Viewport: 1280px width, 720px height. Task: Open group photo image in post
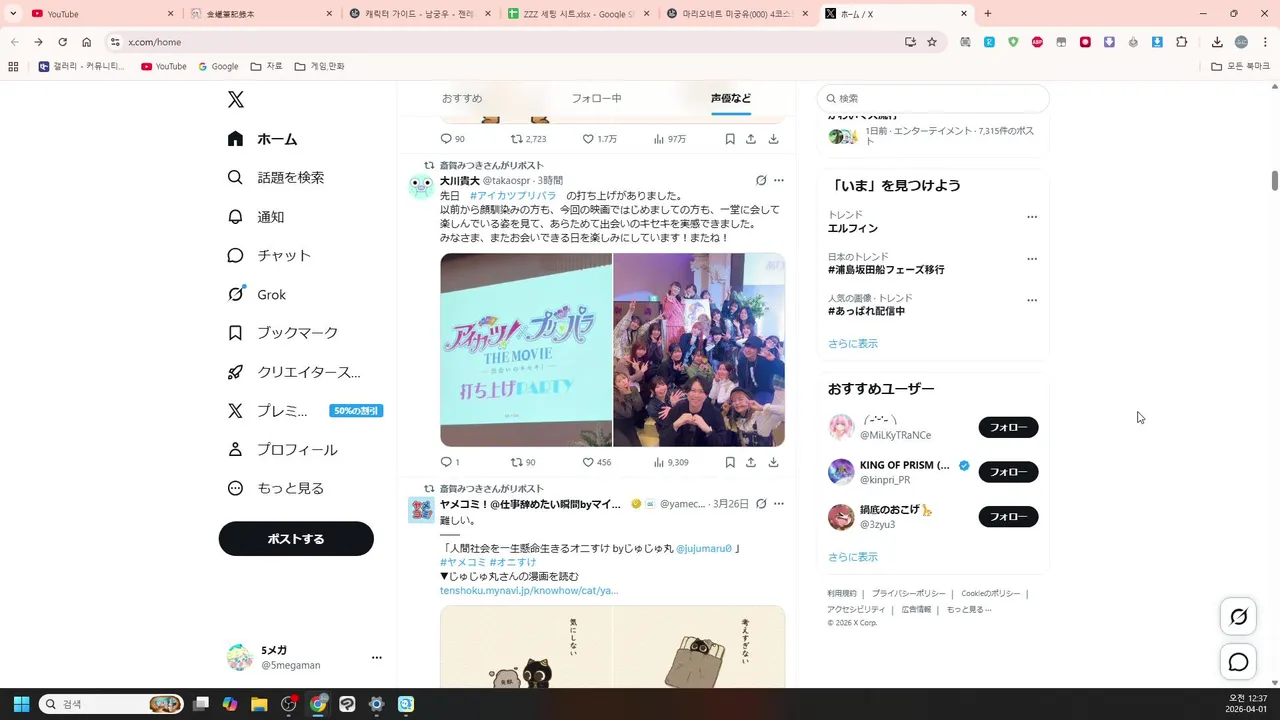699,350
